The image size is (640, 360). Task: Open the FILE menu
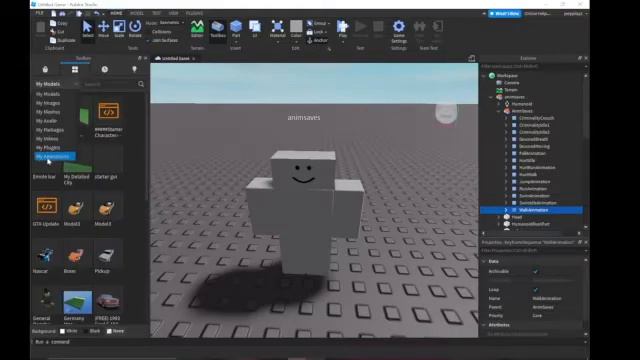(40, 13)
